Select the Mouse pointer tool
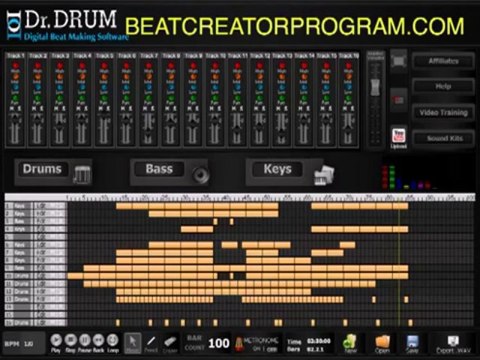 133,343
